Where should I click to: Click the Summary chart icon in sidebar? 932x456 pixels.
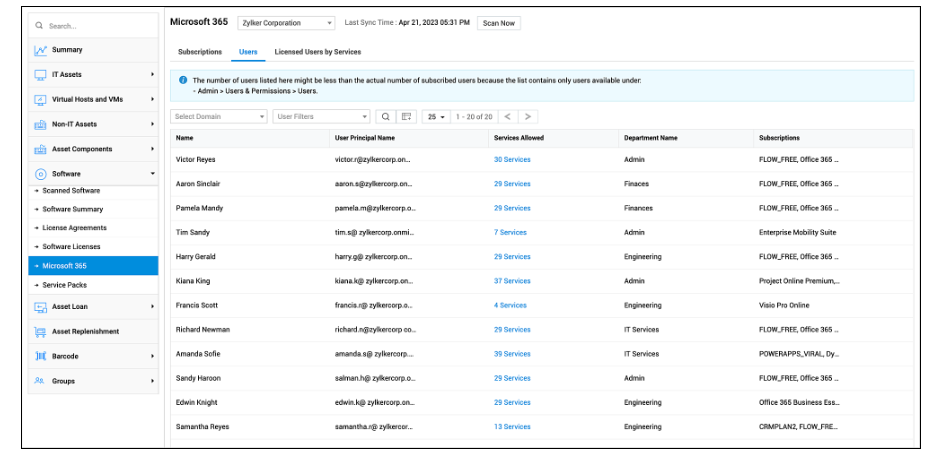click(41, 50)
